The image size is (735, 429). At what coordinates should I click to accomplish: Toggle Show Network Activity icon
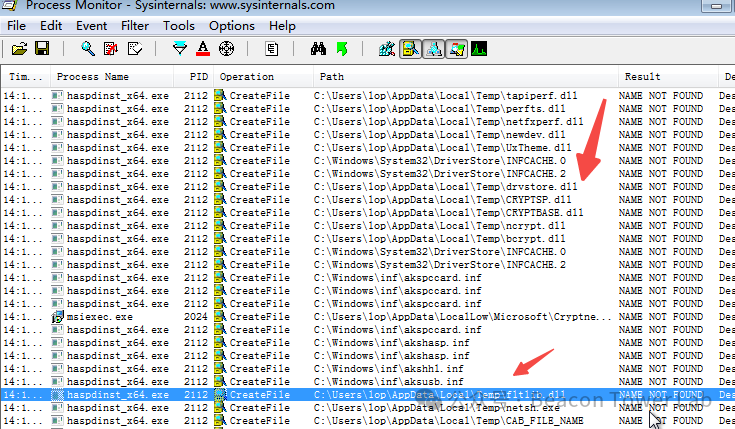(x=434, y=49)
